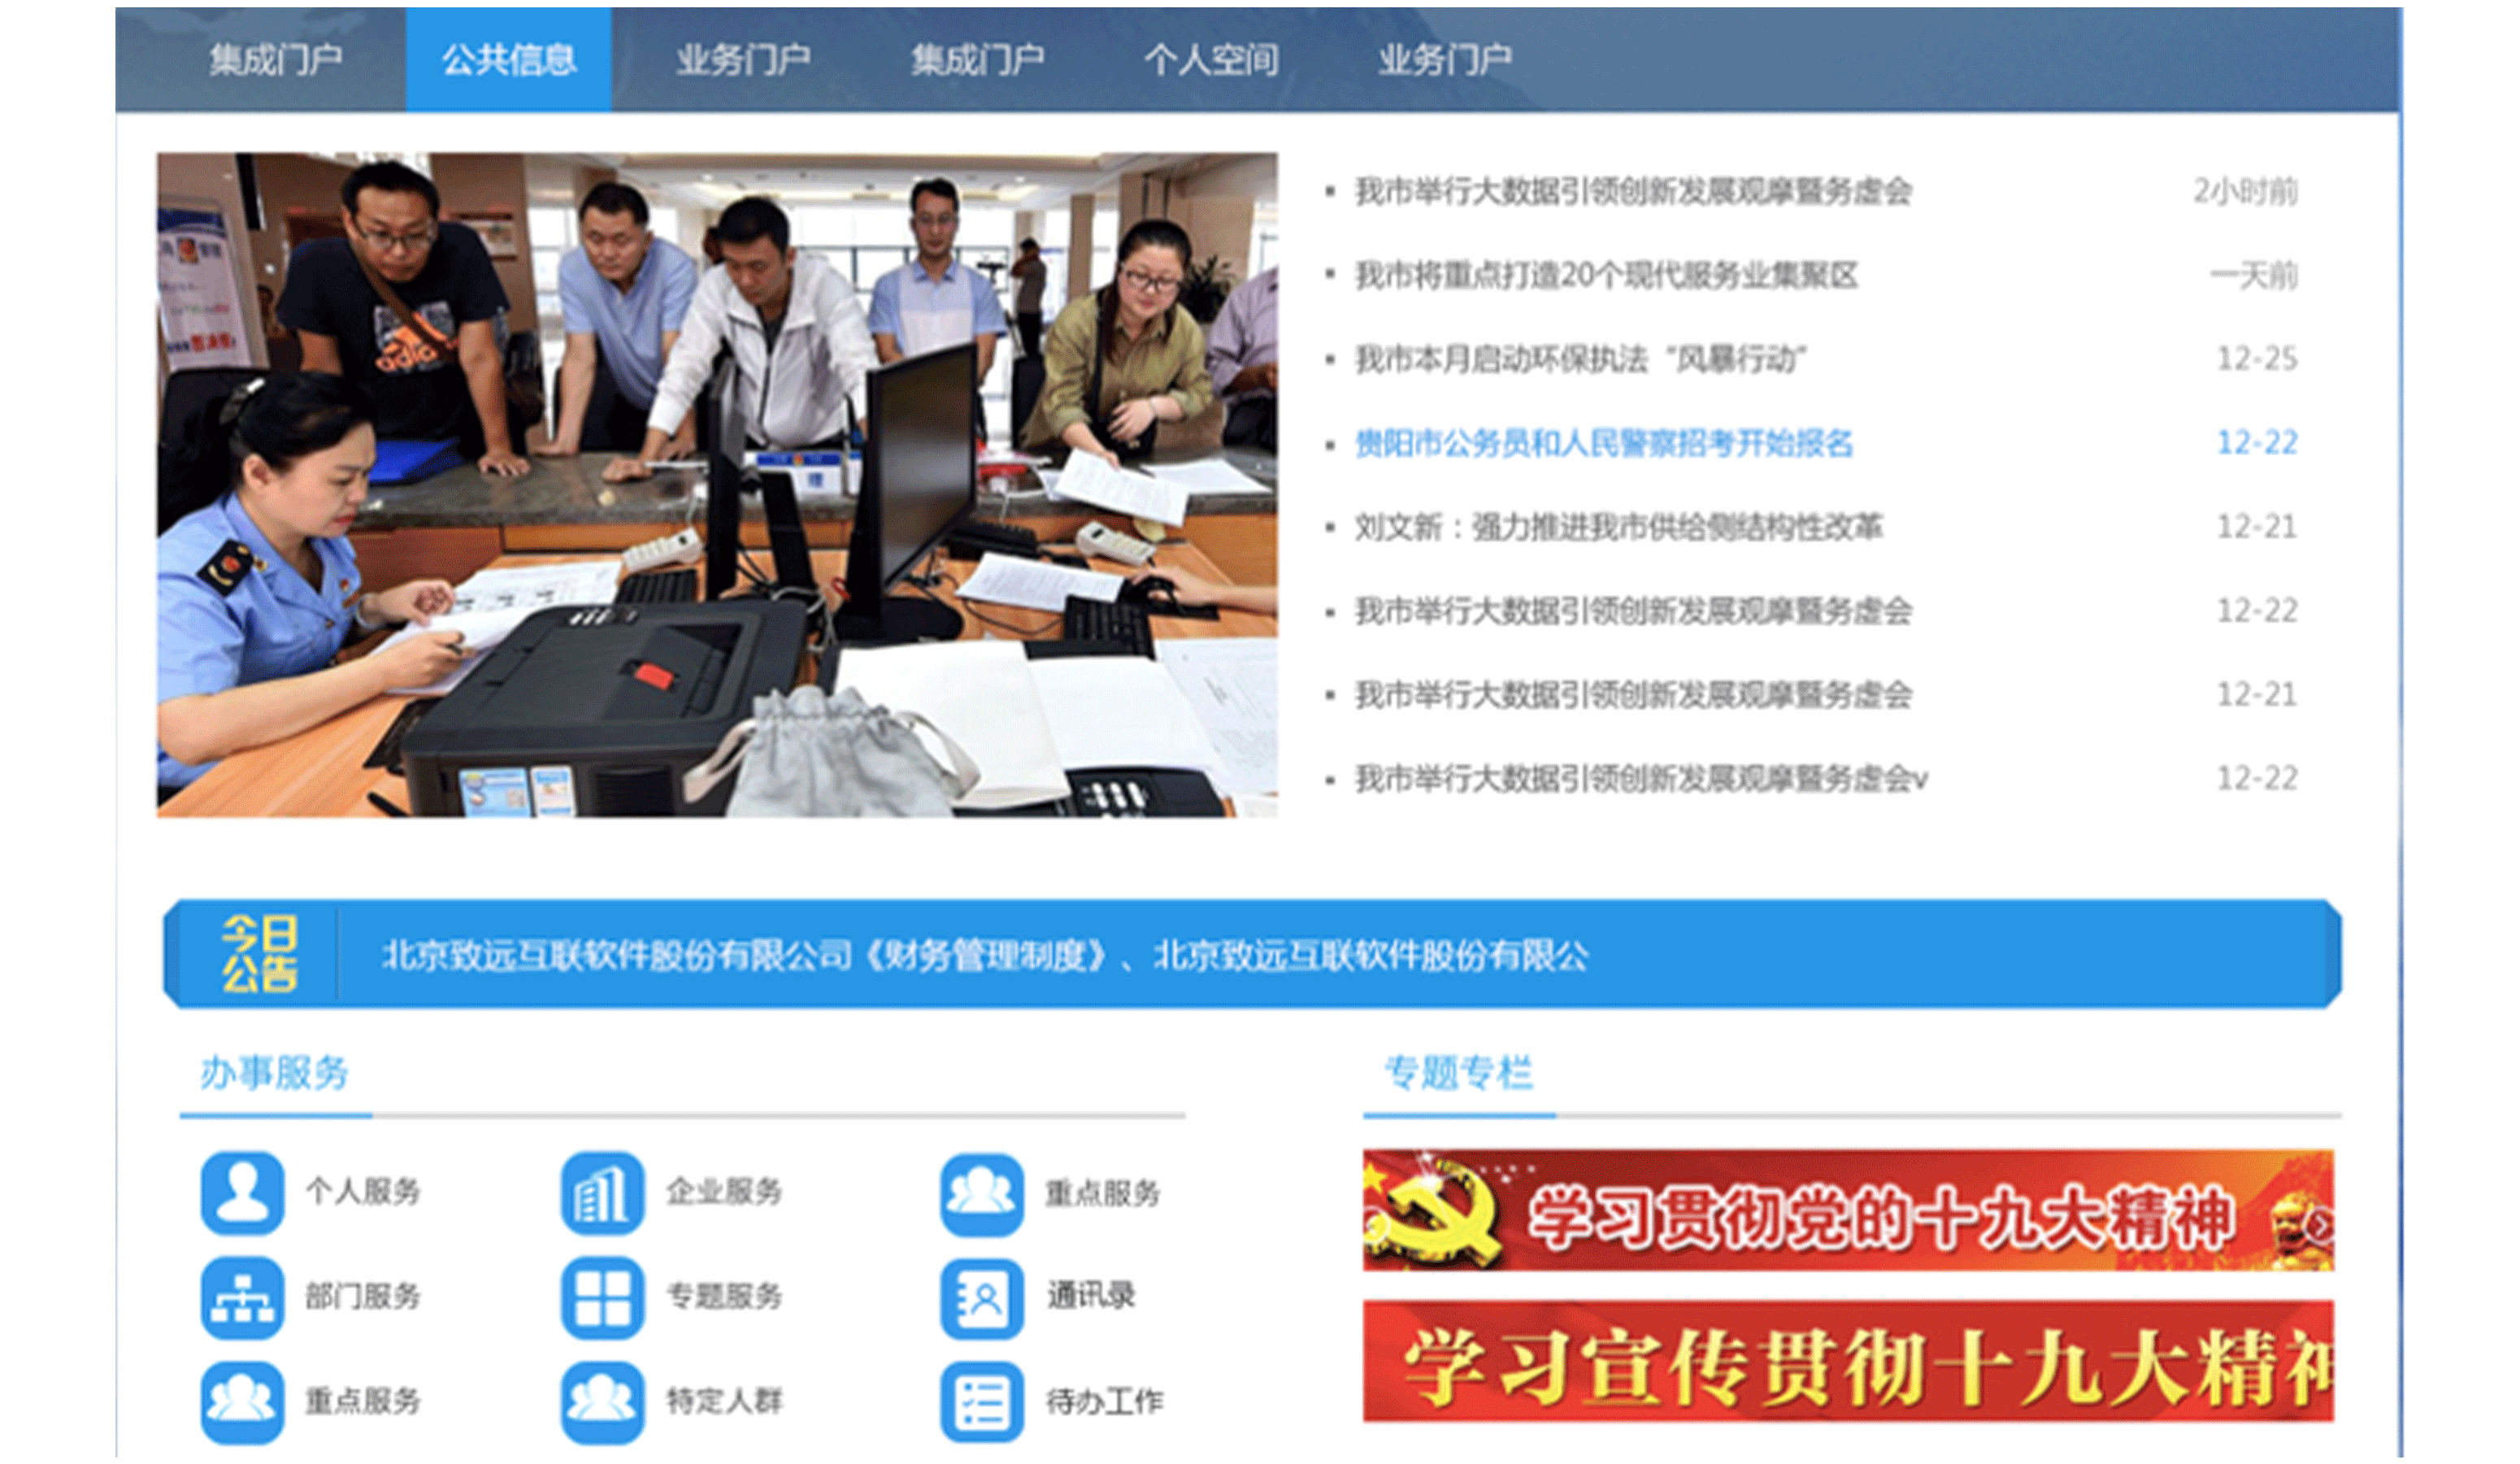Open the highlighted 贵阳市公务员 recruitment news link
The width and height of the screenshot is (2520, 1464).
(1603, 443)
